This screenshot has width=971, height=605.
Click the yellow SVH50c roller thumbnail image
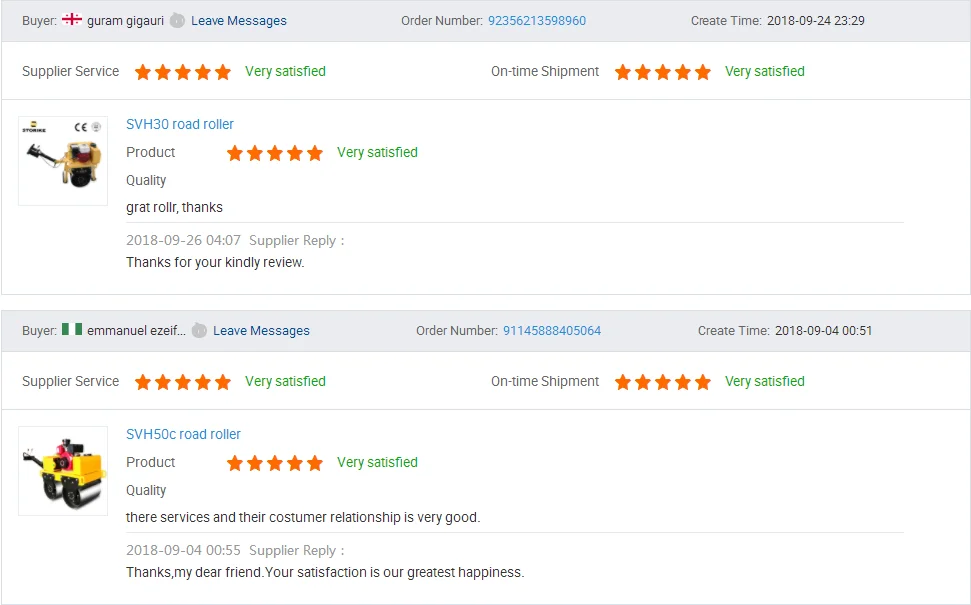coord(63,471)
